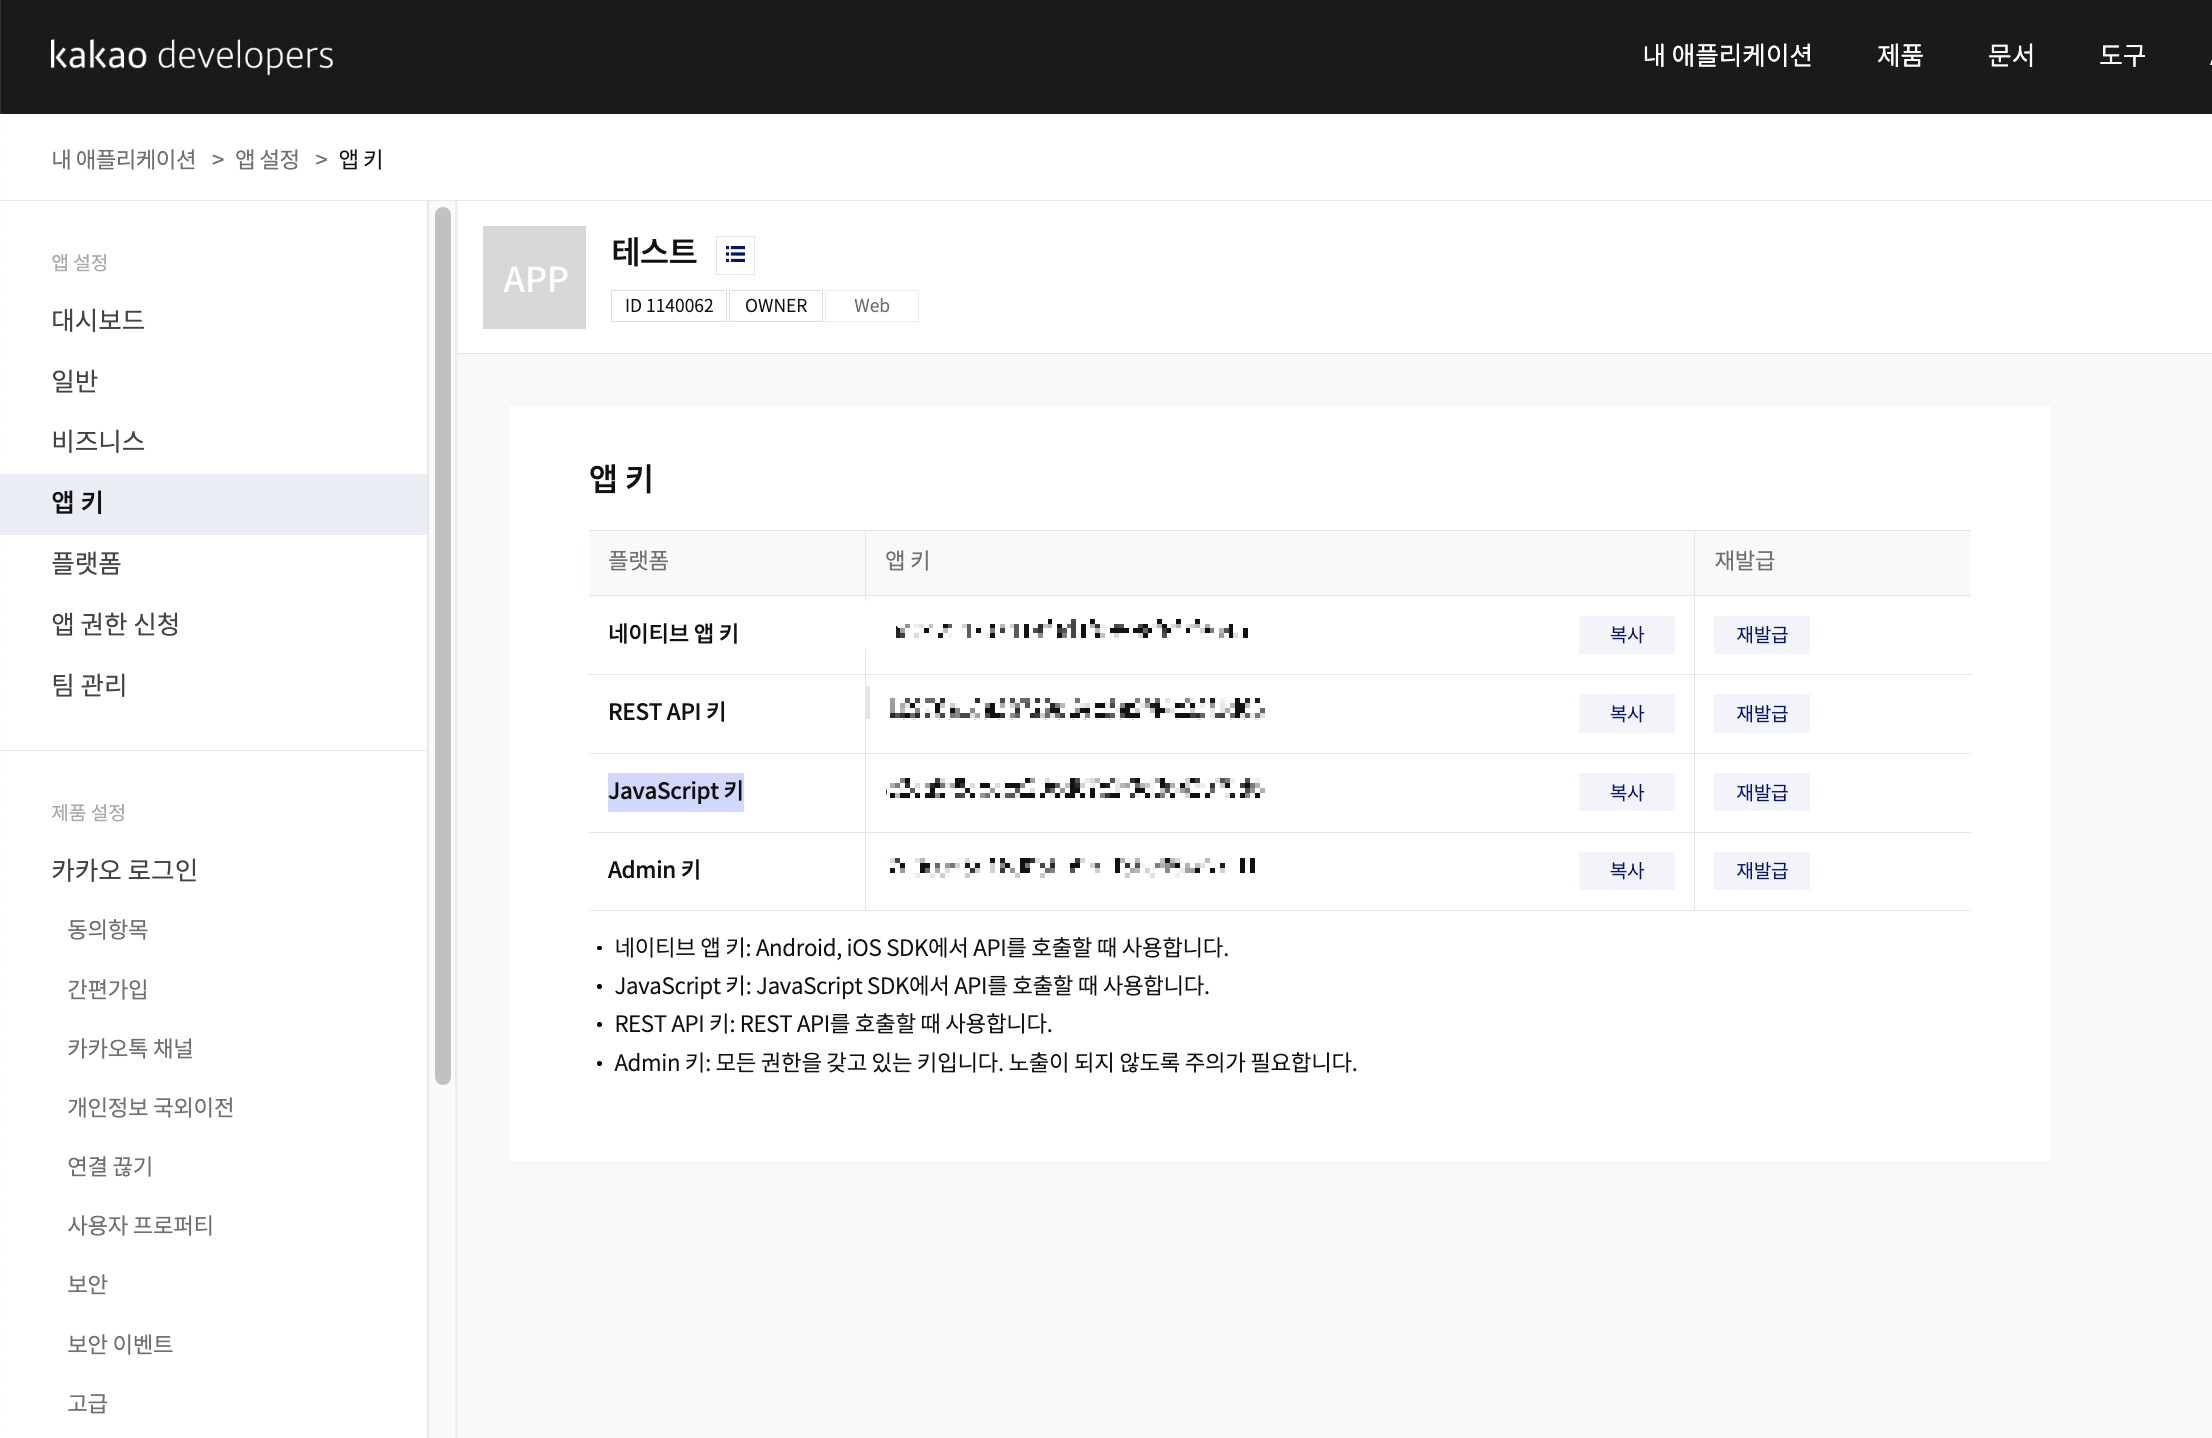The width and height of the screenshot is (2212, 1438).
Task: Reissue the Admin 키
Action: [x=1761, y=870]
